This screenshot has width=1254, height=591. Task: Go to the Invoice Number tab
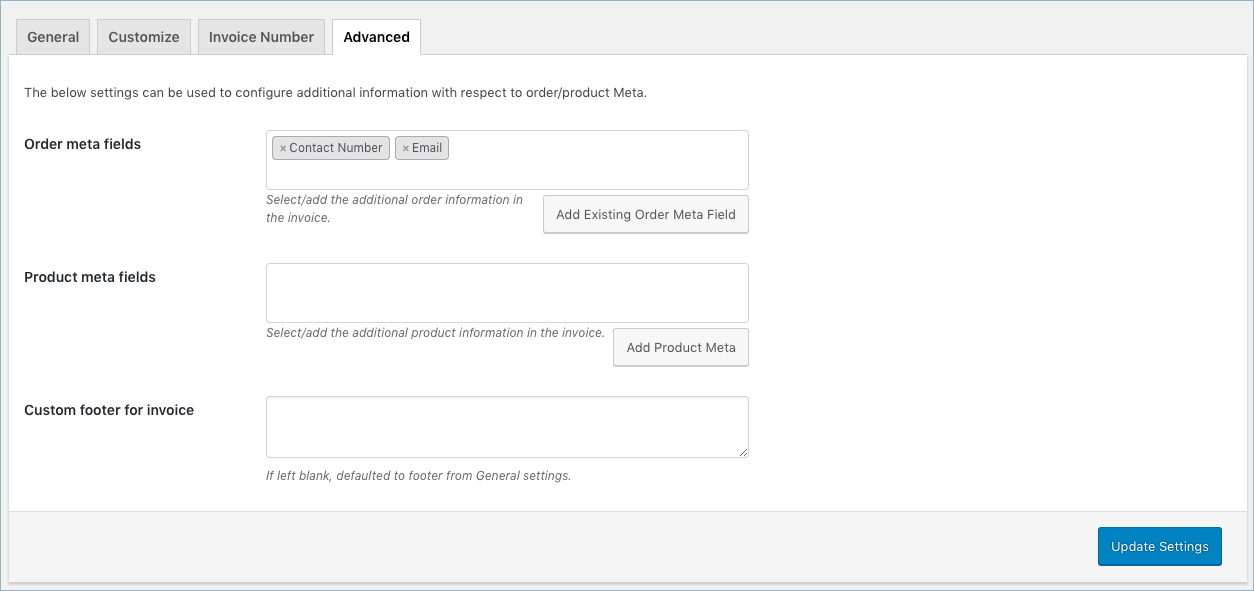261,37
